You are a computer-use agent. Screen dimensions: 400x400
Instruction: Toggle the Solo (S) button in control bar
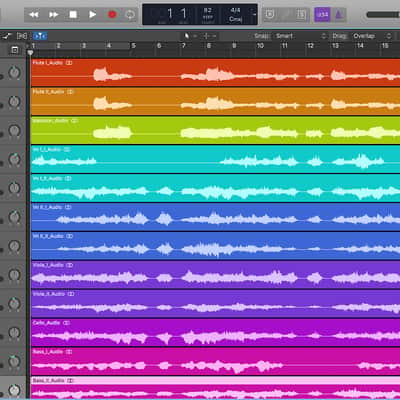pyautogui.click(x=302, y=15)
